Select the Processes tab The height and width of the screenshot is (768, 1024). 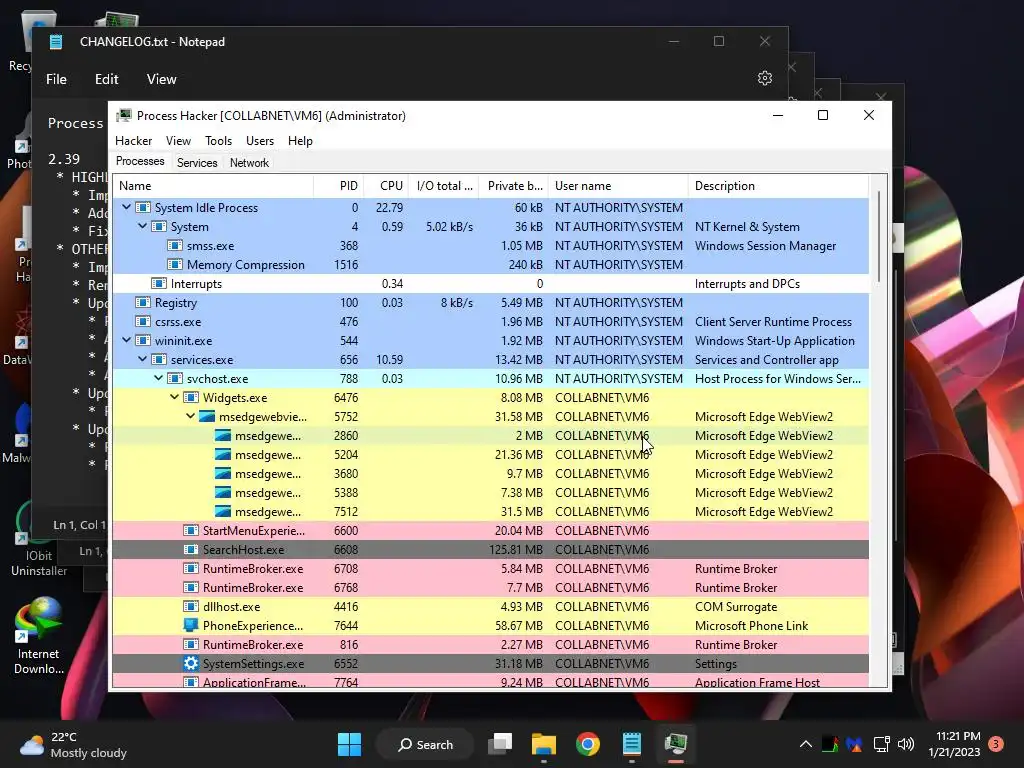pos(140,161)
